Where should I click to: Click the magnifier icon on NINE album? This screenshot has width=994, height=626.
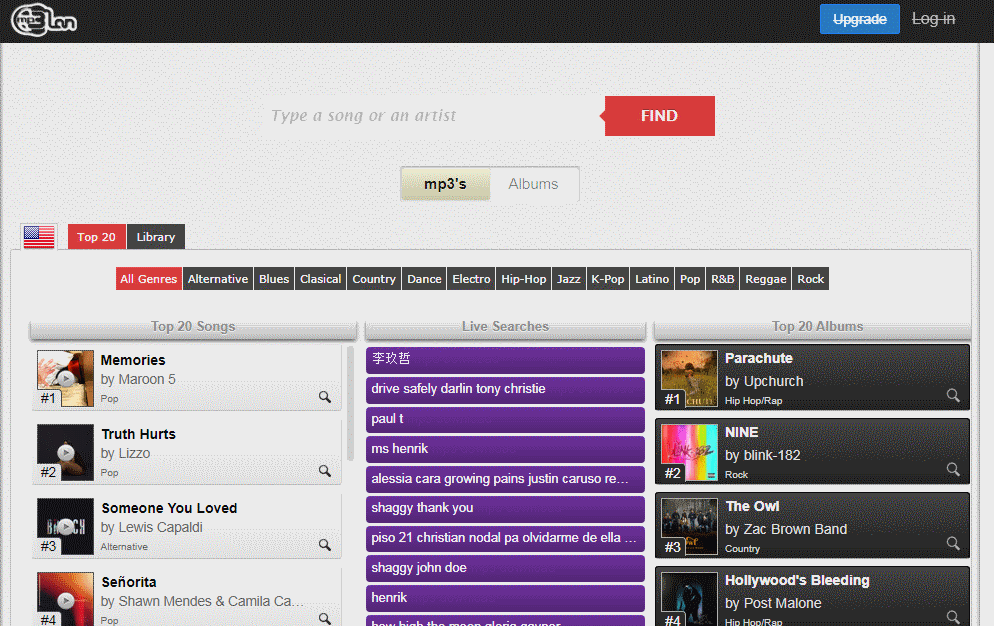coord(953,469)
